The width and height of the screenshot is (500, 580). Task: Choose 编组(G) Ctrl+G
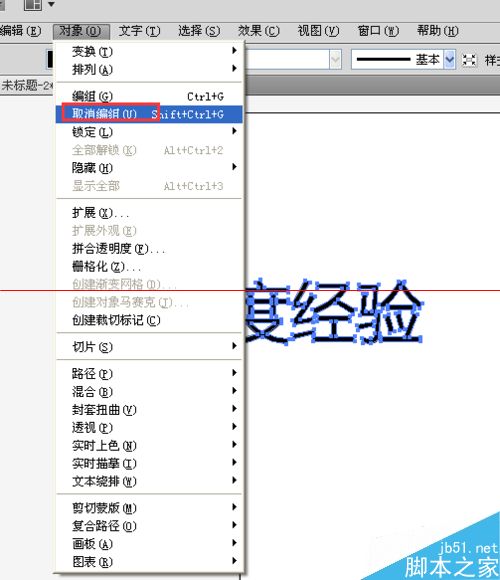click(149, 96)
